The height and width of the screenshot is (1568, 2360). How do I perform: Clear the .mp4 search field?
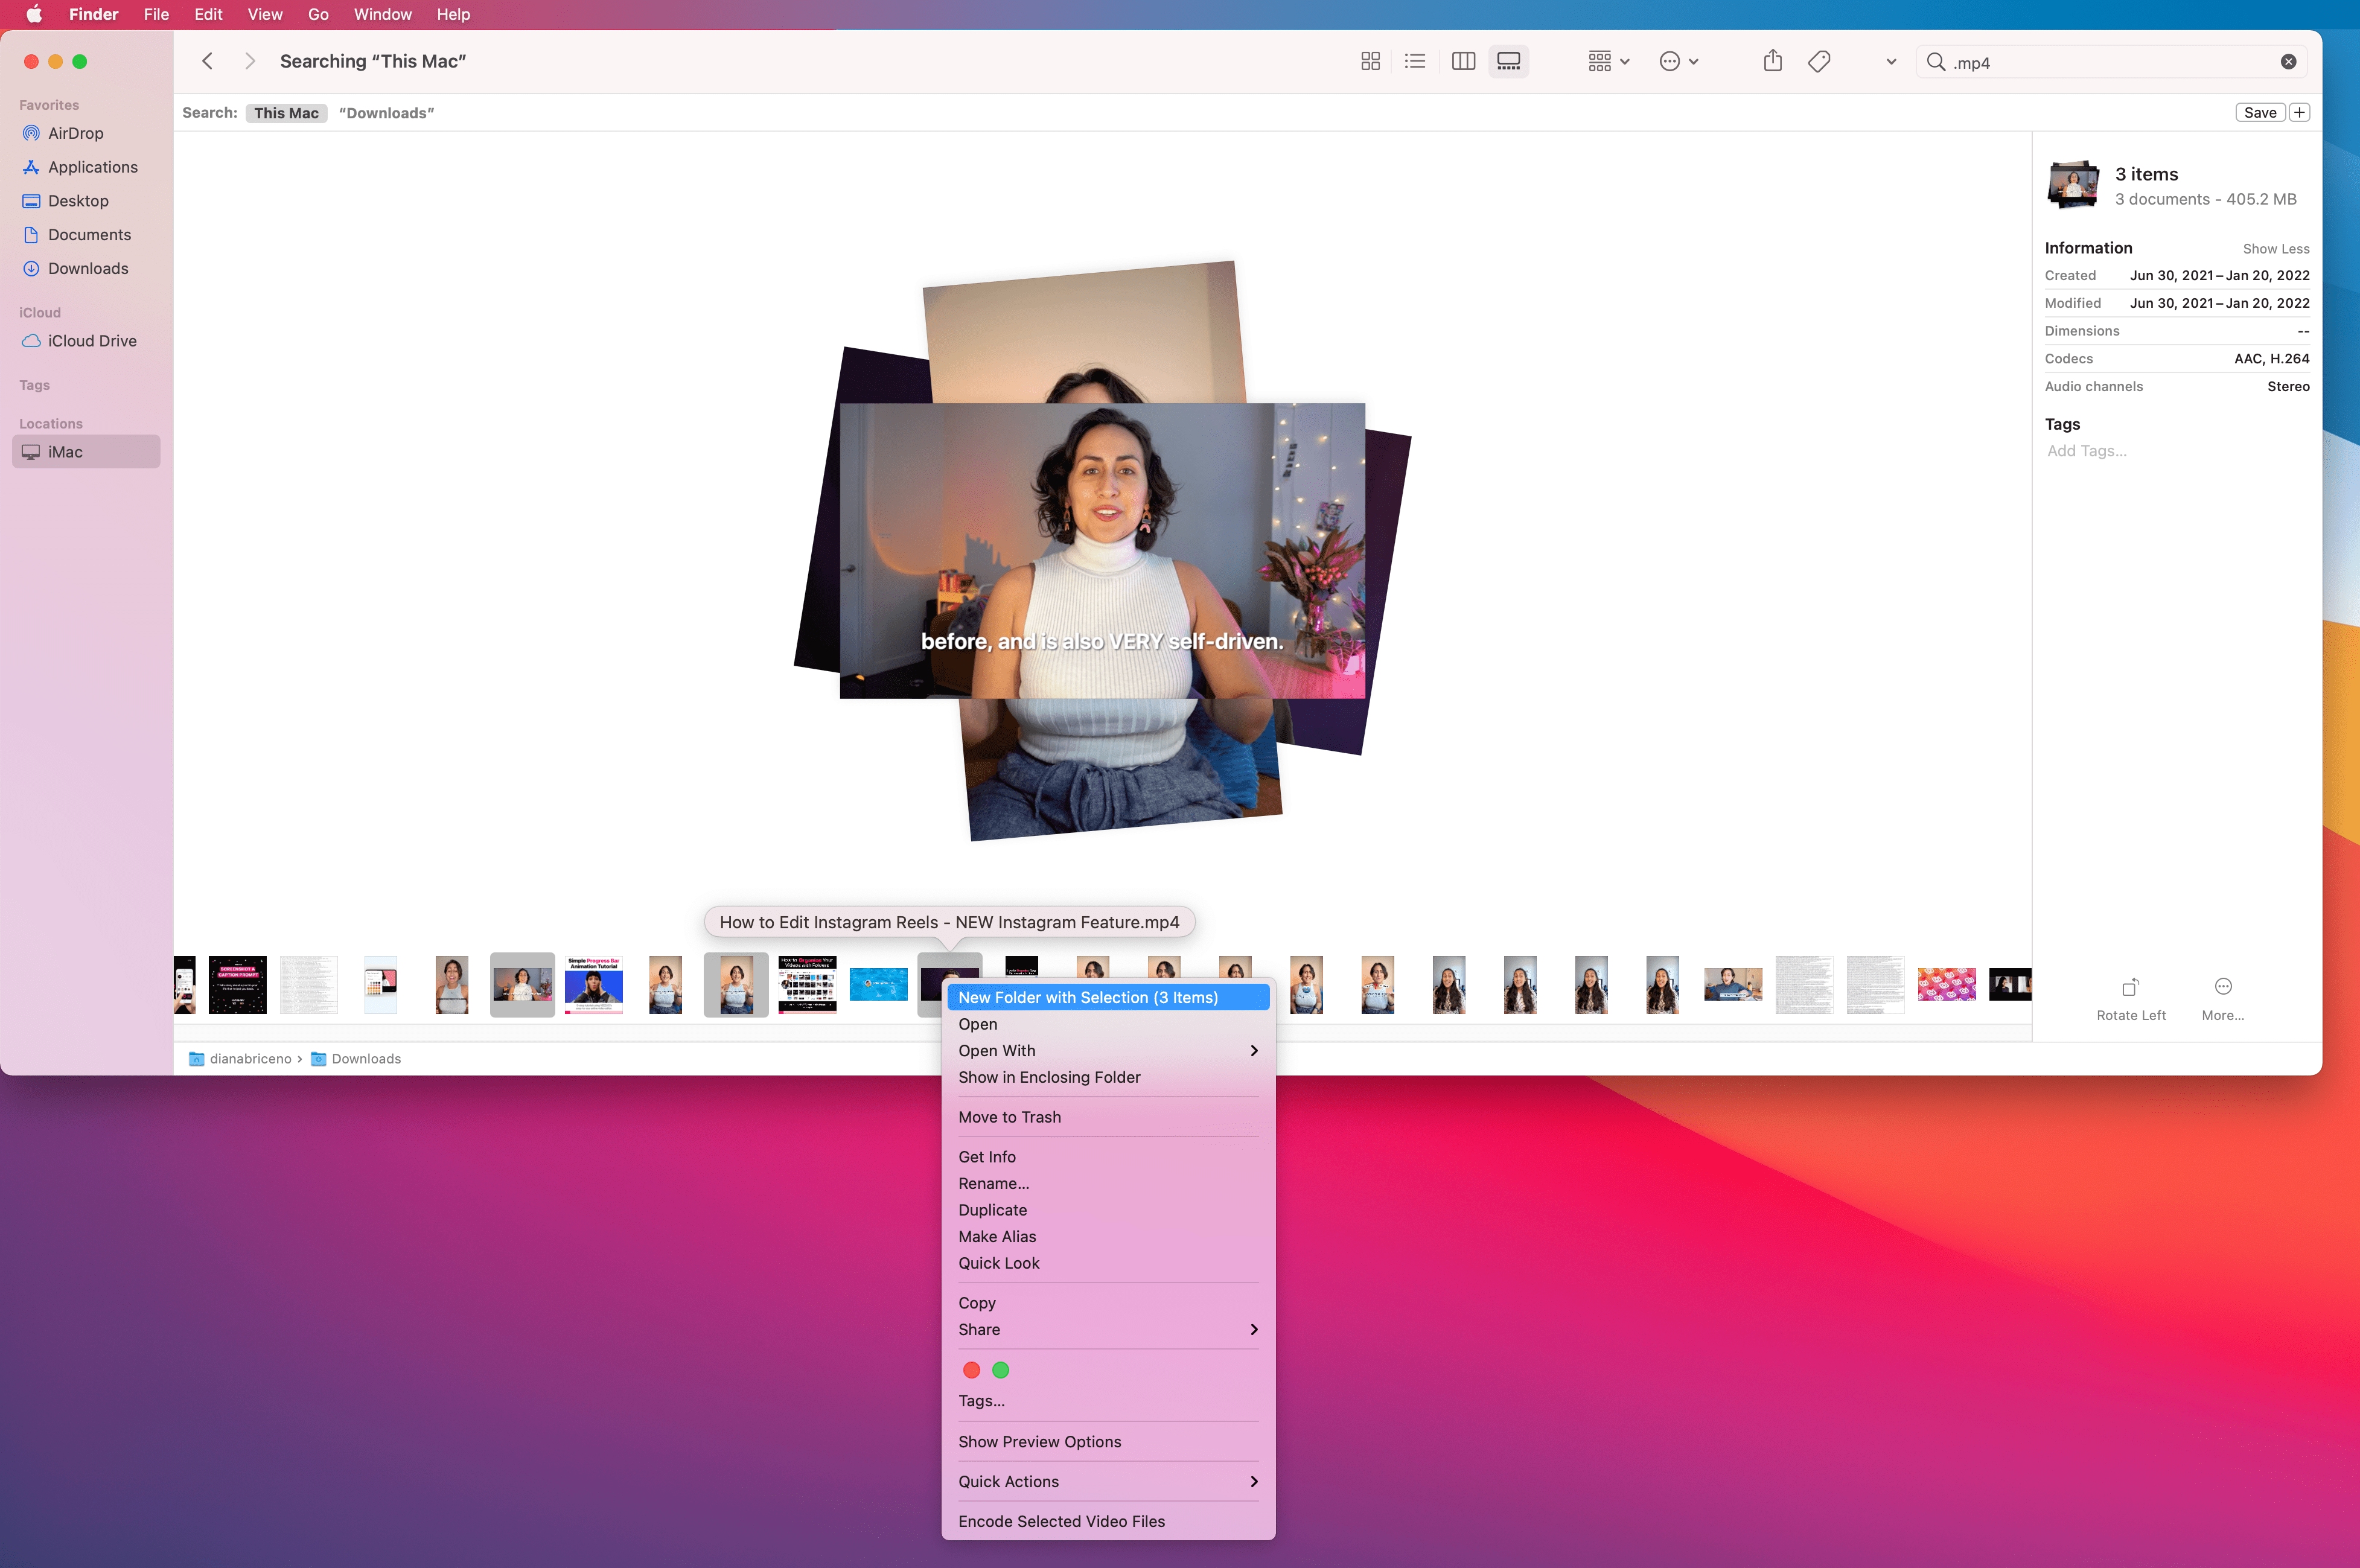pyautogui.click(x=2288, y=62)
